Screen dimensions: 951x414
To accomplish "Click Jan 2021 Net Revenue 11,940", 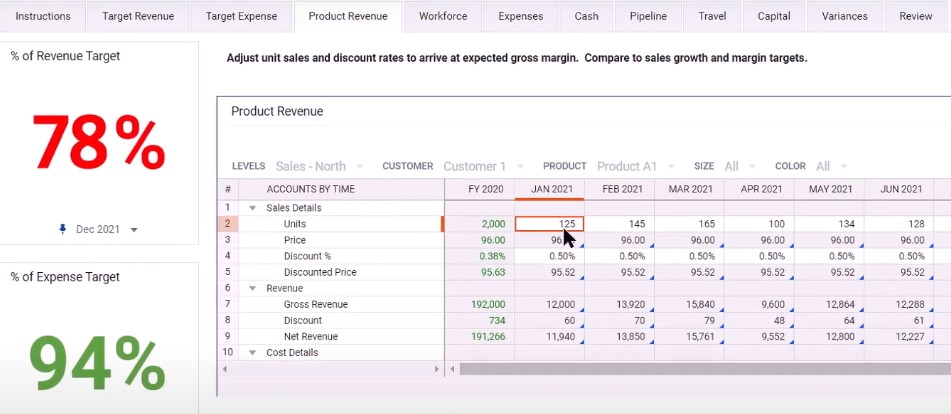I will pyautogui.click(x=549, y=336).
